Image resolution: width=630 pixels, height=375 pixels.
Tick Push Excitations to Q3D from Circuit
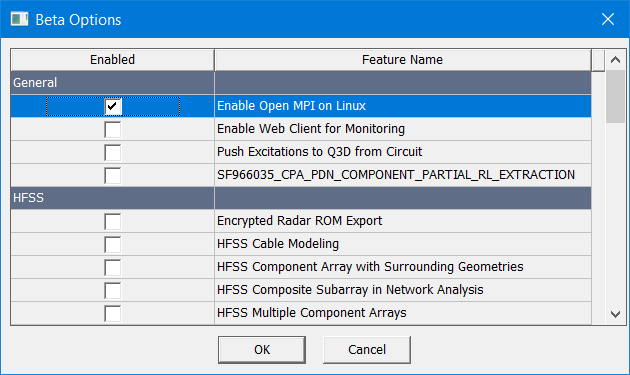tap(112, 152)
